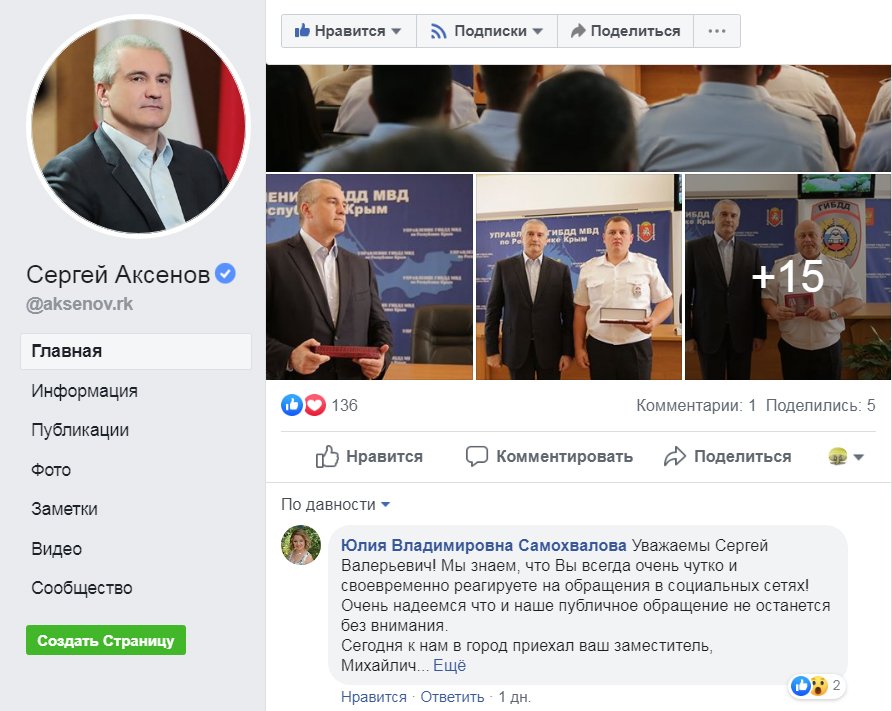Screen dimensions: 892x711
Task: Open the post-as identity selector dropdown
Action: (846, 456)
